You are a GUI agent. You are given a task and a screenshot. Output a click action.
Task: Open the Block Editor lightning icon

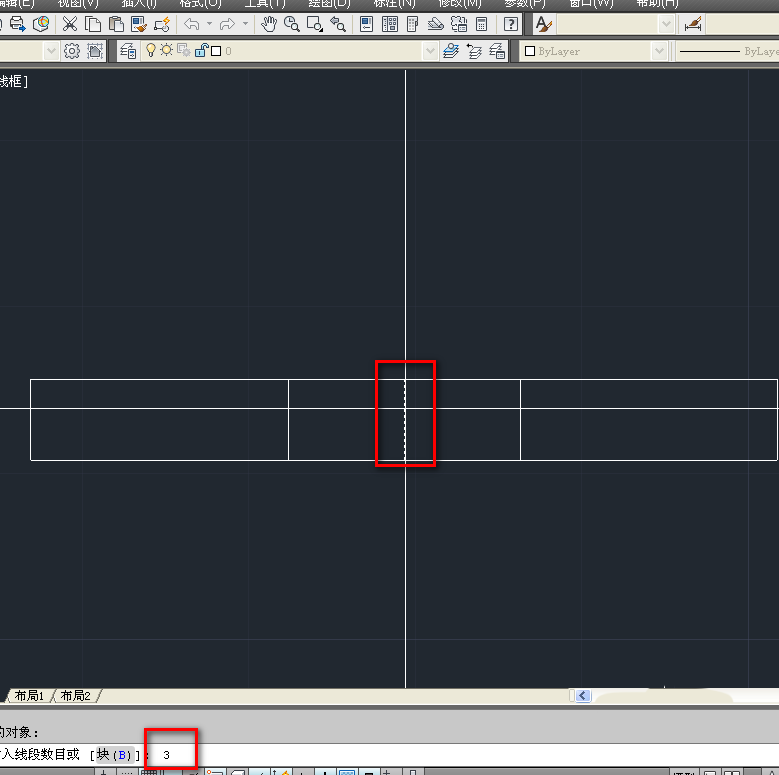(x=162, y=23)
